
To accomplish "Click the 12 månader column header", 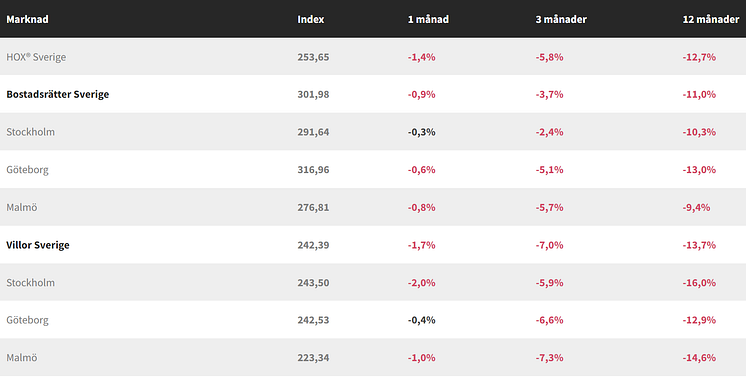I will click(x=711, y=20).
